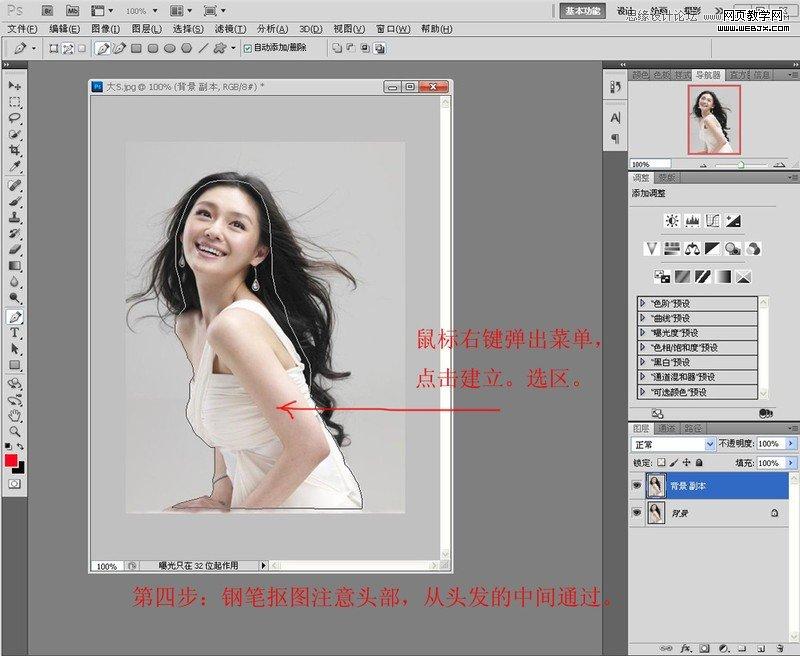Click the Launch Bridge button in app bar
800x656 pixels.
[47, 9]
